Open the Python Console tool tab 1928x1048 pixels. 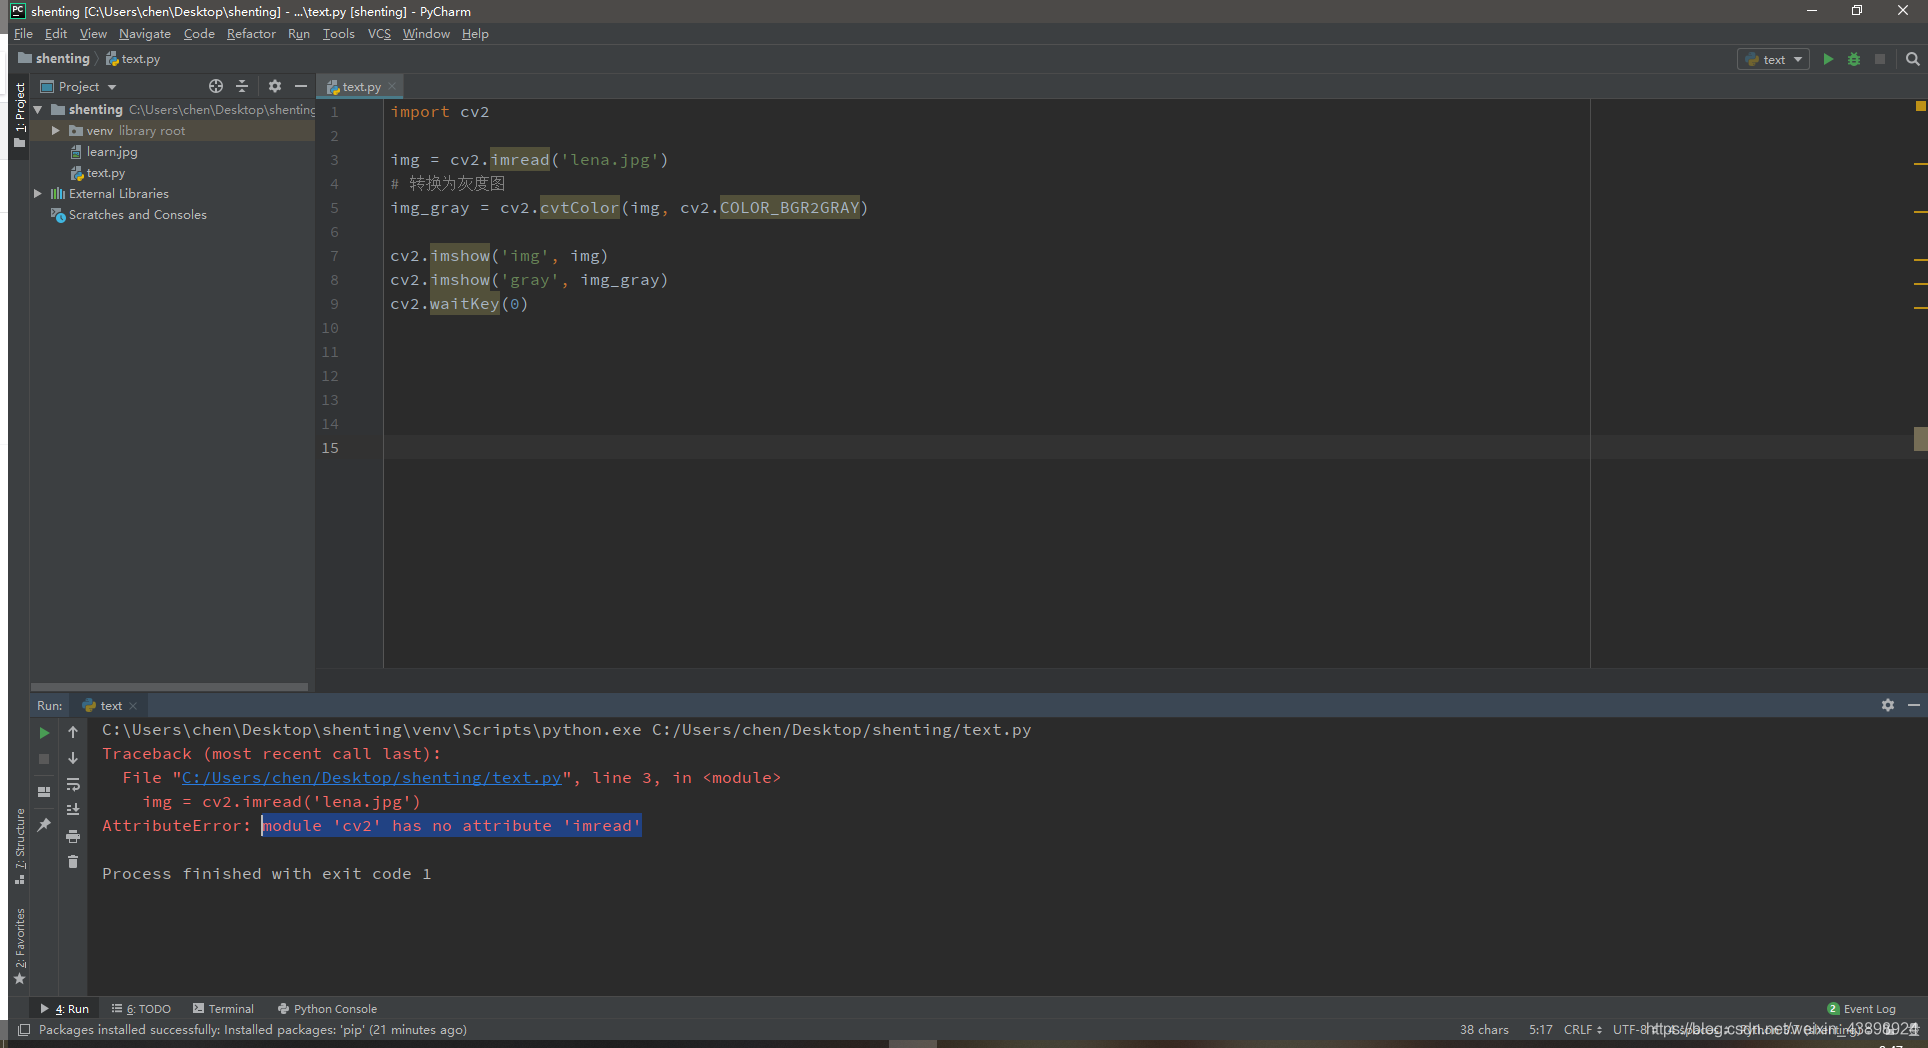pyautogui.click(x=327, y=1009)
